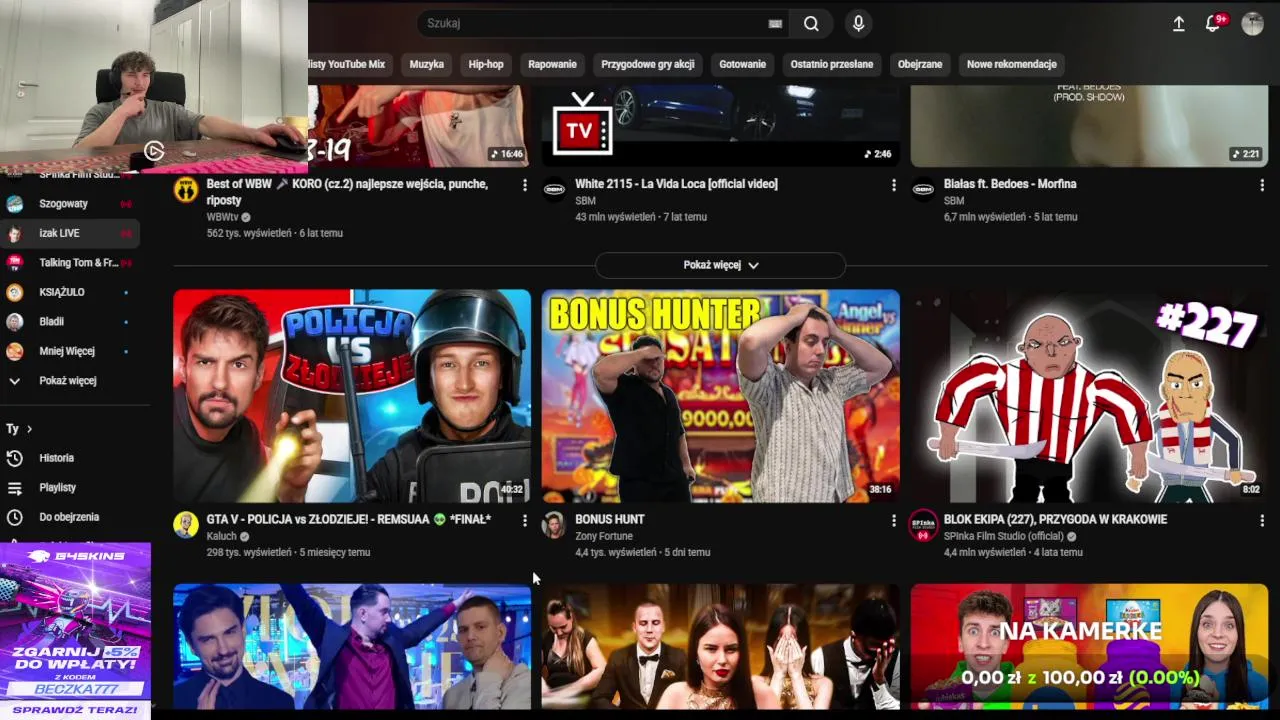
Task: Click the upload video icon
Action: pyautogui.click(x=1179, y=24)
